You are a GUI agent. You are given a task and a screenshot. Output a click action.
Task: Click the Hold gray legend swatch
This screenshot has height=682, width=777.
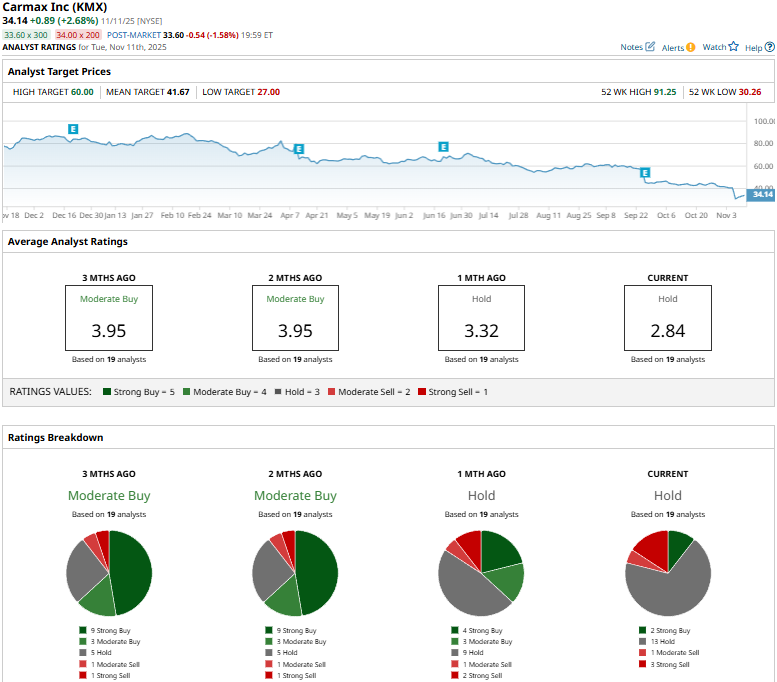(278, 392)
